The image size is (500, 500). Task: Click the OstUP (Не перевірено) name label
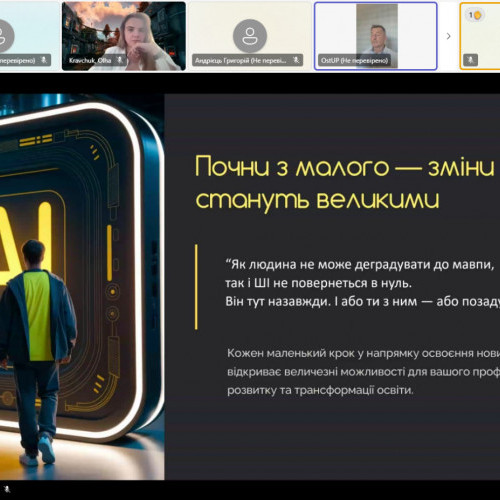coord(354,61)
